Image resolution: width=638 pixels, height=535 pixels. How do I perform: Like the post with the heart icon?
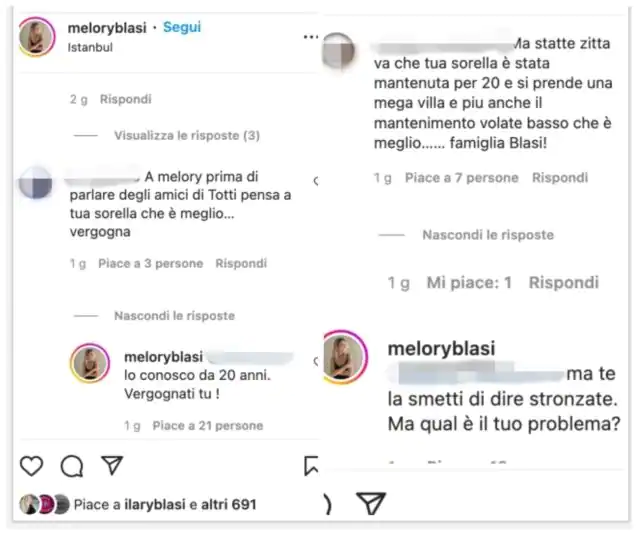coord(31,466)
